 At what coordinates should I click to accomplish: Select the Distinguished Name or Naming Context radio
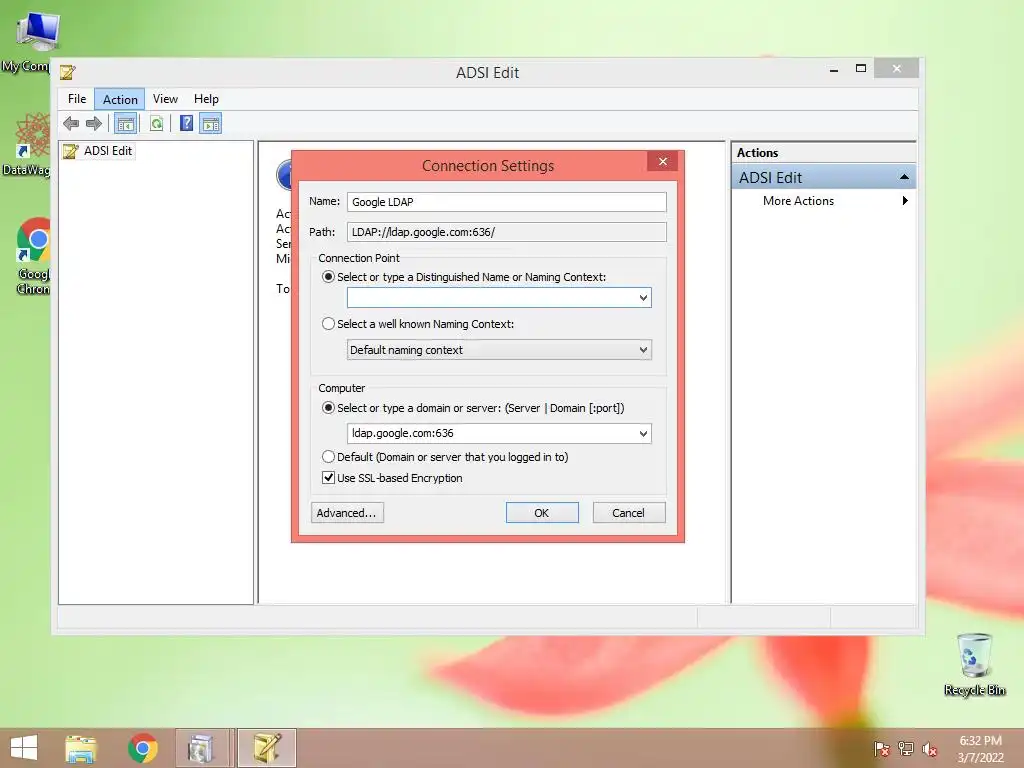pos(328,277)
